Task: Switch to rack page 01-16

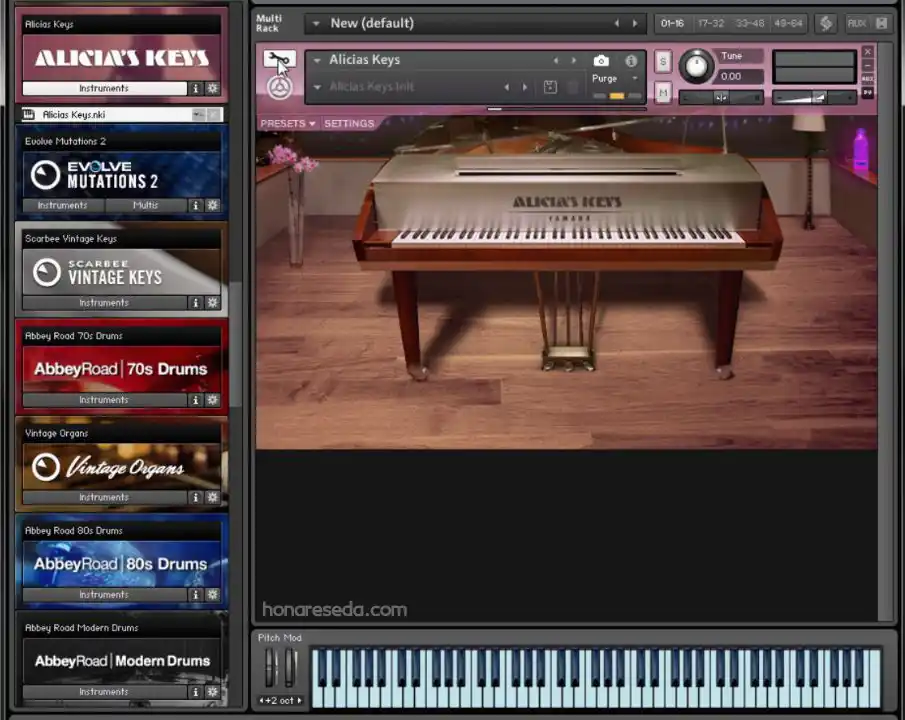Action: tap(672, 23)
